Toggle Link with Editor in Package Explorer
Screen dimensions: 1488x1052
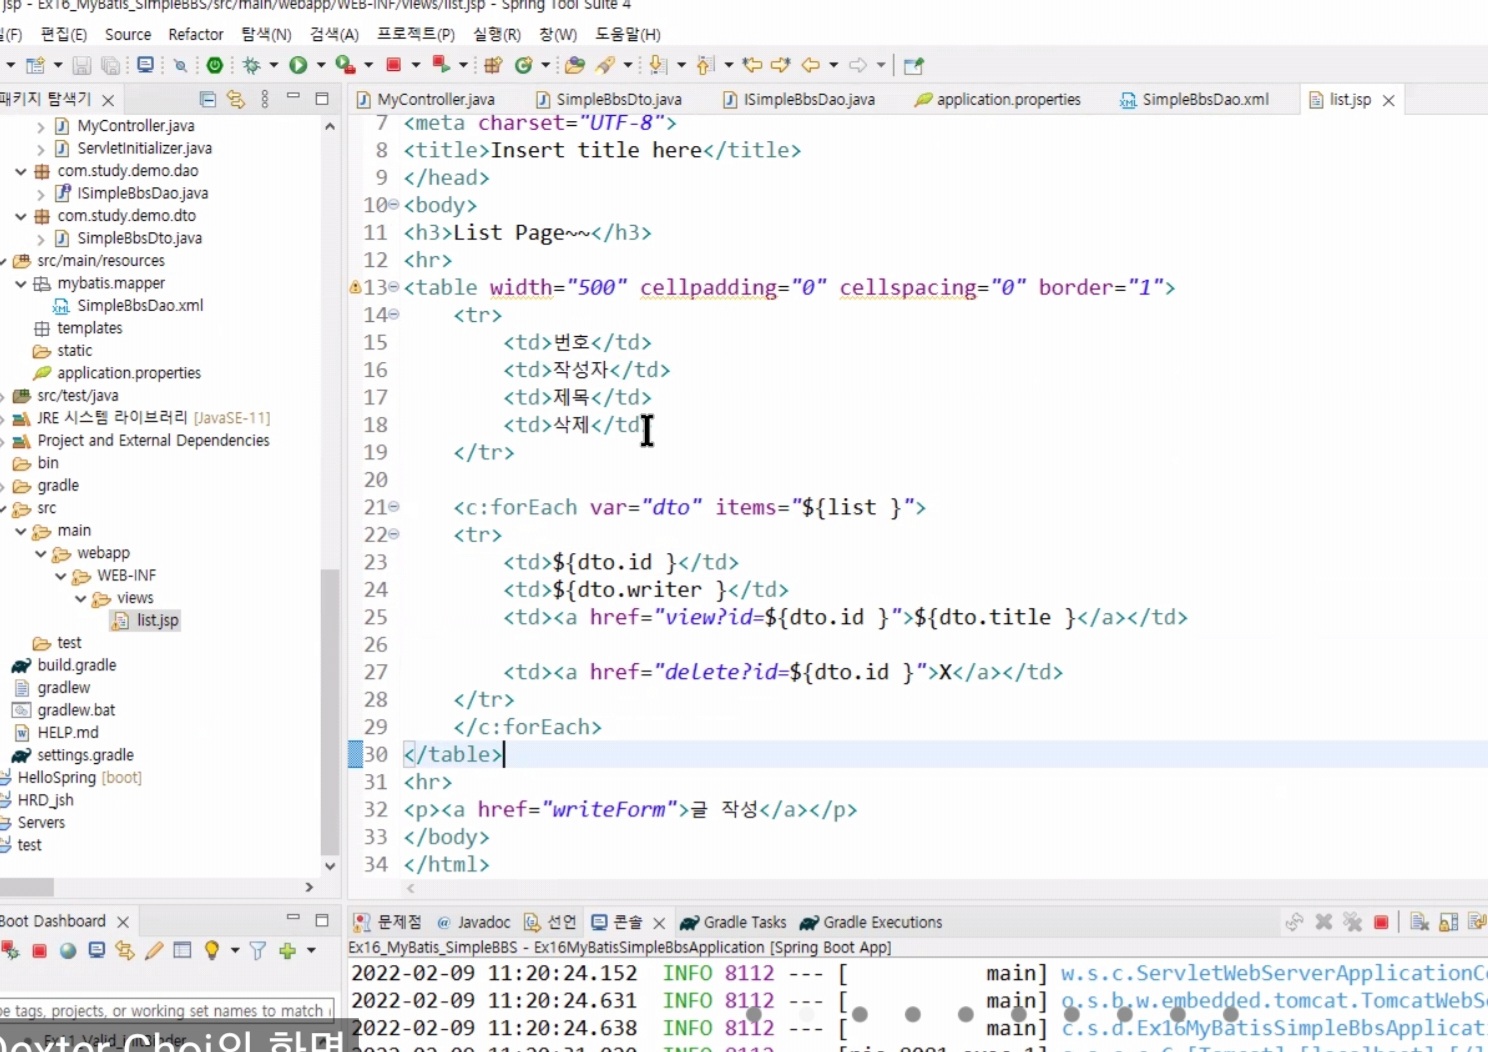[x=236, y=99]
